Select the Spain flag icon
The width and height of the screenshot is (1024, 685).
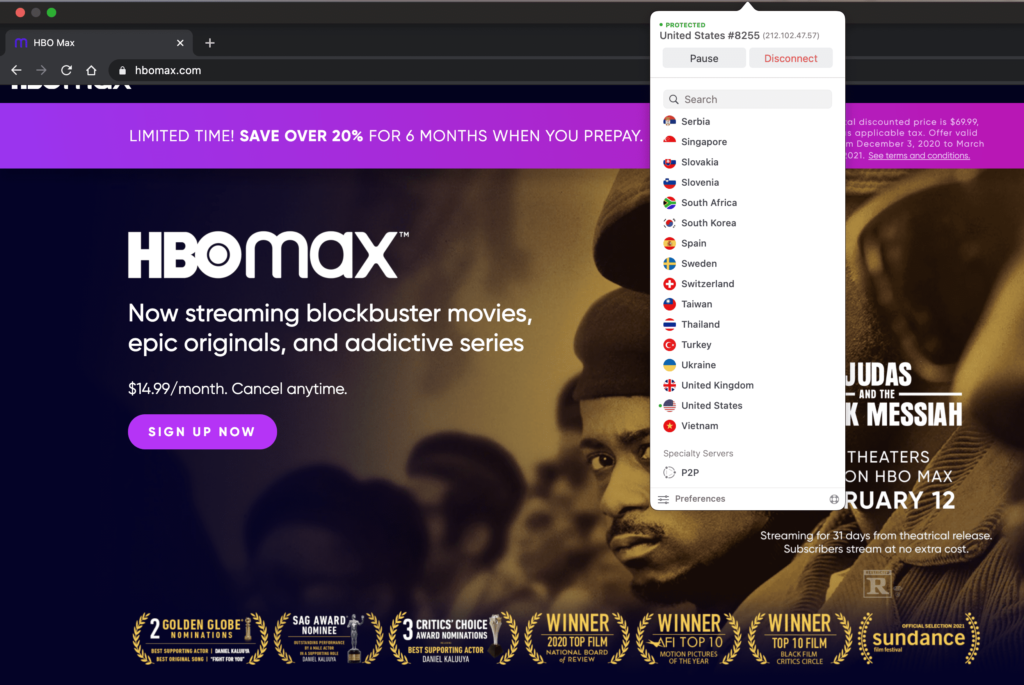click(x=669, y=243)
